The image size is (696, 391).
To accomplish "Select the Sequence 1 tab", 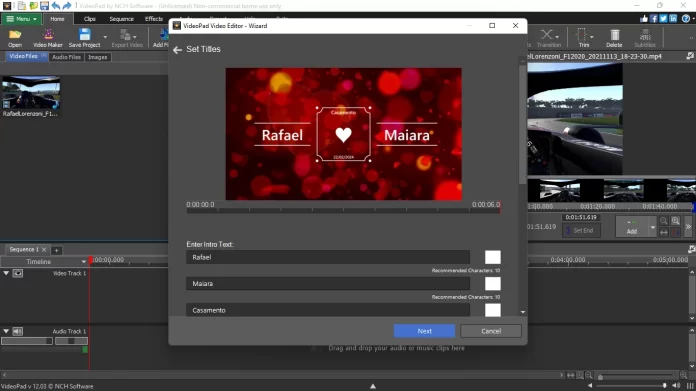I will click(x=24, y=249).
